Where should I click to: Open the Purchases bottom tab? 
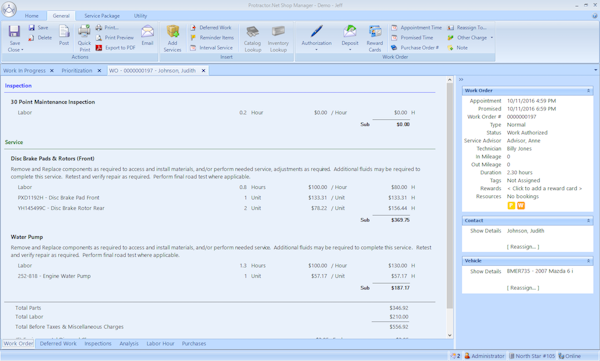(x=194, y=343)
